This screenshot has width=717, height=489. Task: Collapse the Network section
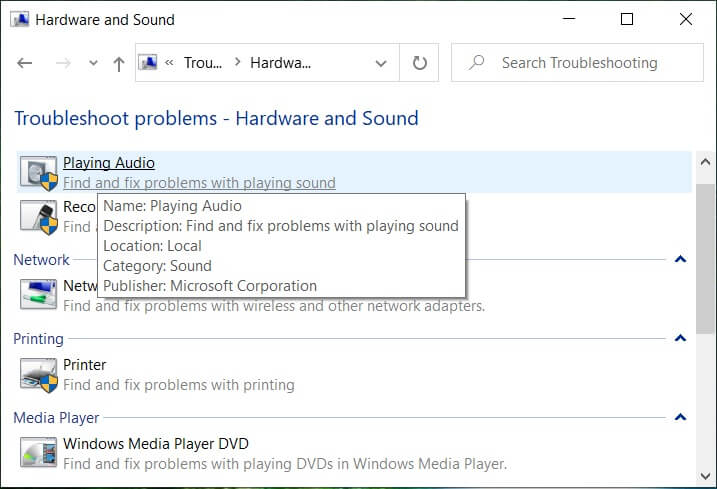(x=680, y=260)
